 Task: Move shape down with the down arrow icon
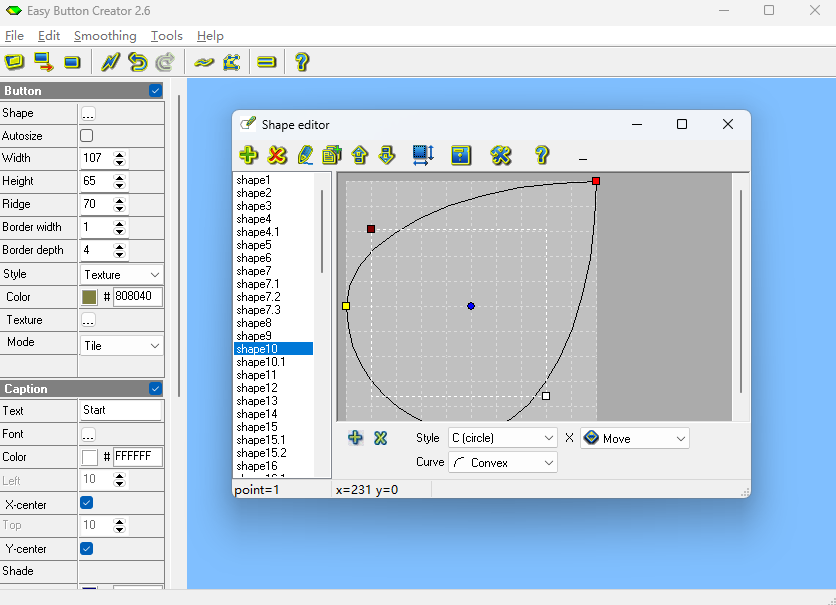[x=388, y=155]
